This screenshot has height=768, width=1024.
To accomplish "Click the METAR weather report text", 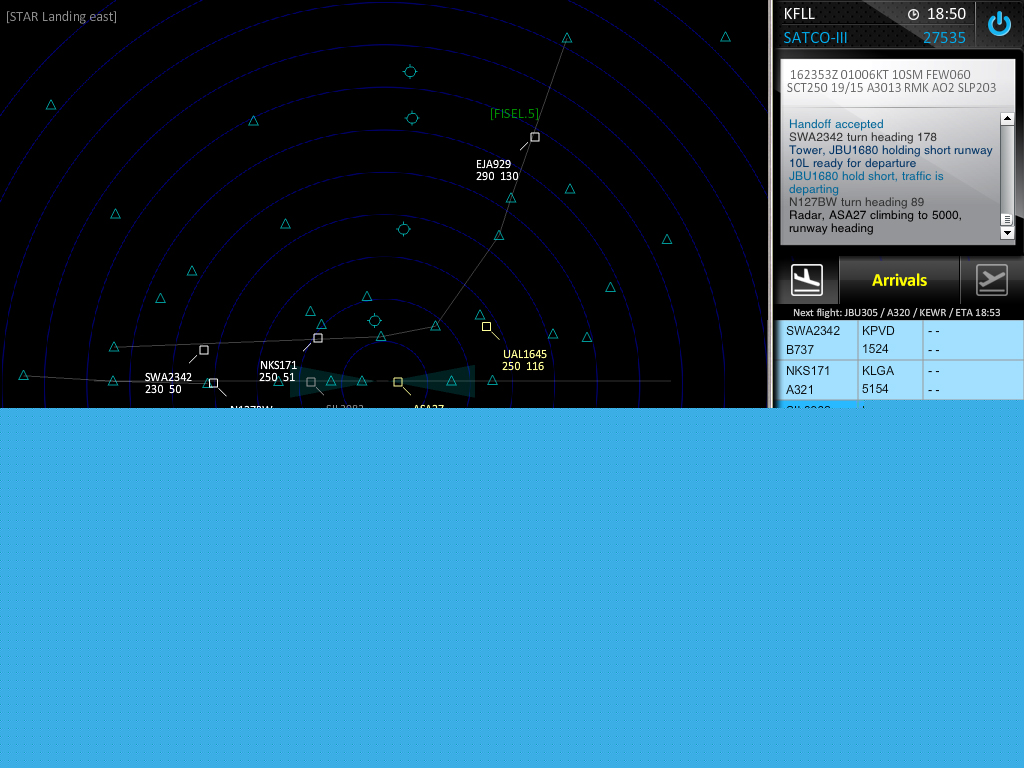I will point(892,81).
